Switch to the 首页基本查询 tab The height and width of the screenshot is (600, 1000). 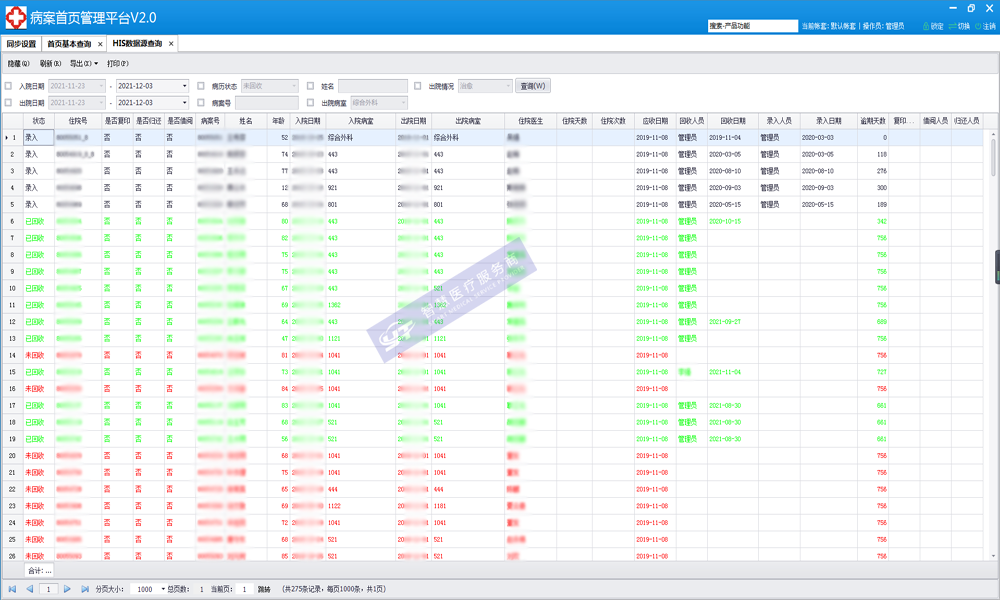68,44
